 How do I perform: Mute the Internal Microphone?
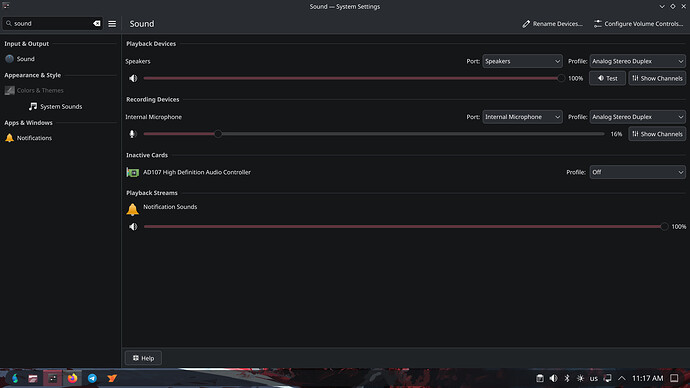(x=132, y=134)
